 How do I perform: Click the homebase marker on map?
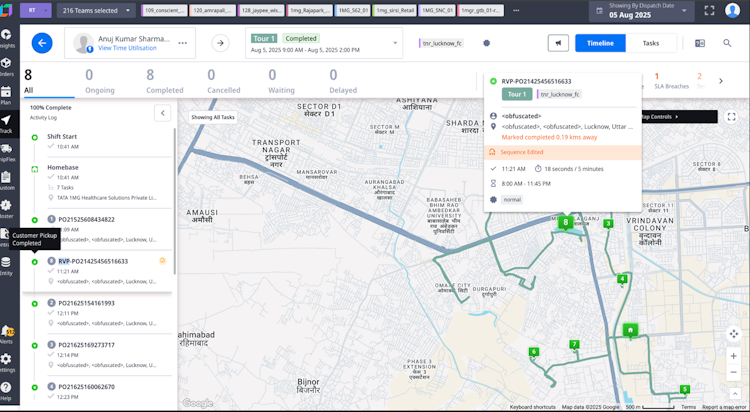coord(630,330)
